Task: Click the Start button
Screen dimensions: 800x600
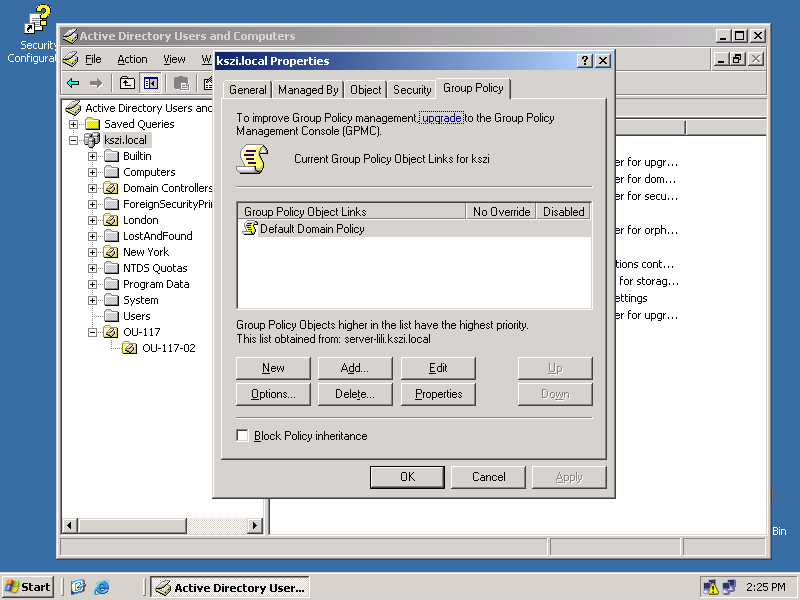Action: coord(28,587)
